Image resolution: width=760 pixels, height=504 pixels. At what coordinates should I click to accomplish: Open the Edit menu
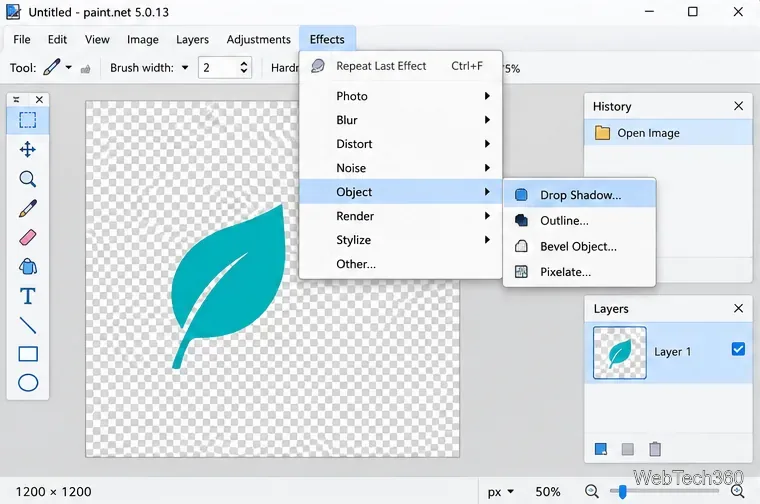(x=57, y=39)
